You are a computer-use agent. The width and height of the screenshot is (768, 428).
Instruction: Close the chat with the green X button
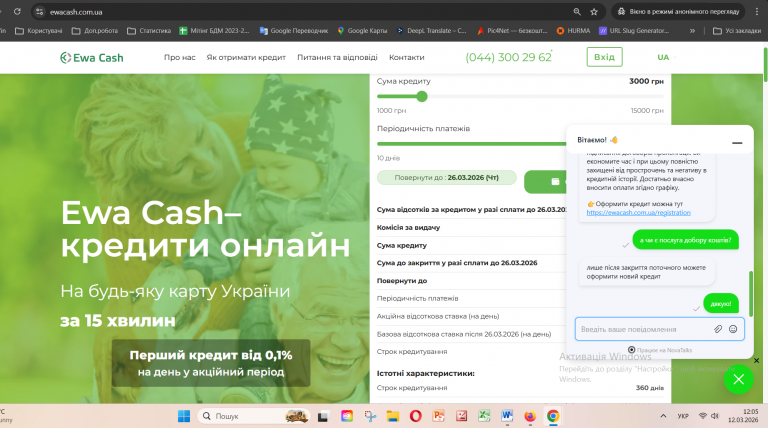pyautogui.click(x=739, y=379)
